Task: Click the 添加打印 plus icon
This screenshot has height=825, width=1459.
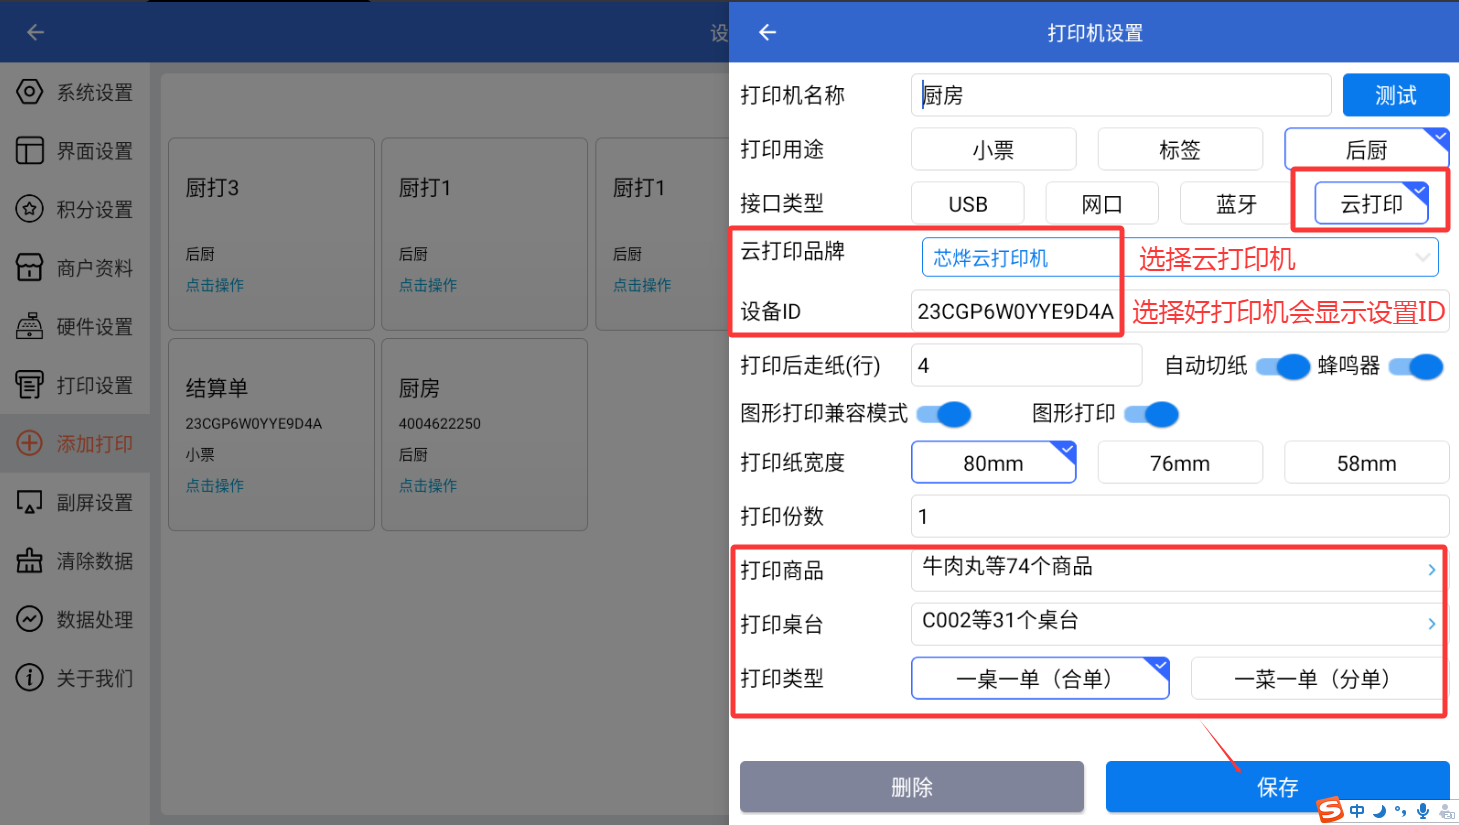Action: tap(30, 443)
